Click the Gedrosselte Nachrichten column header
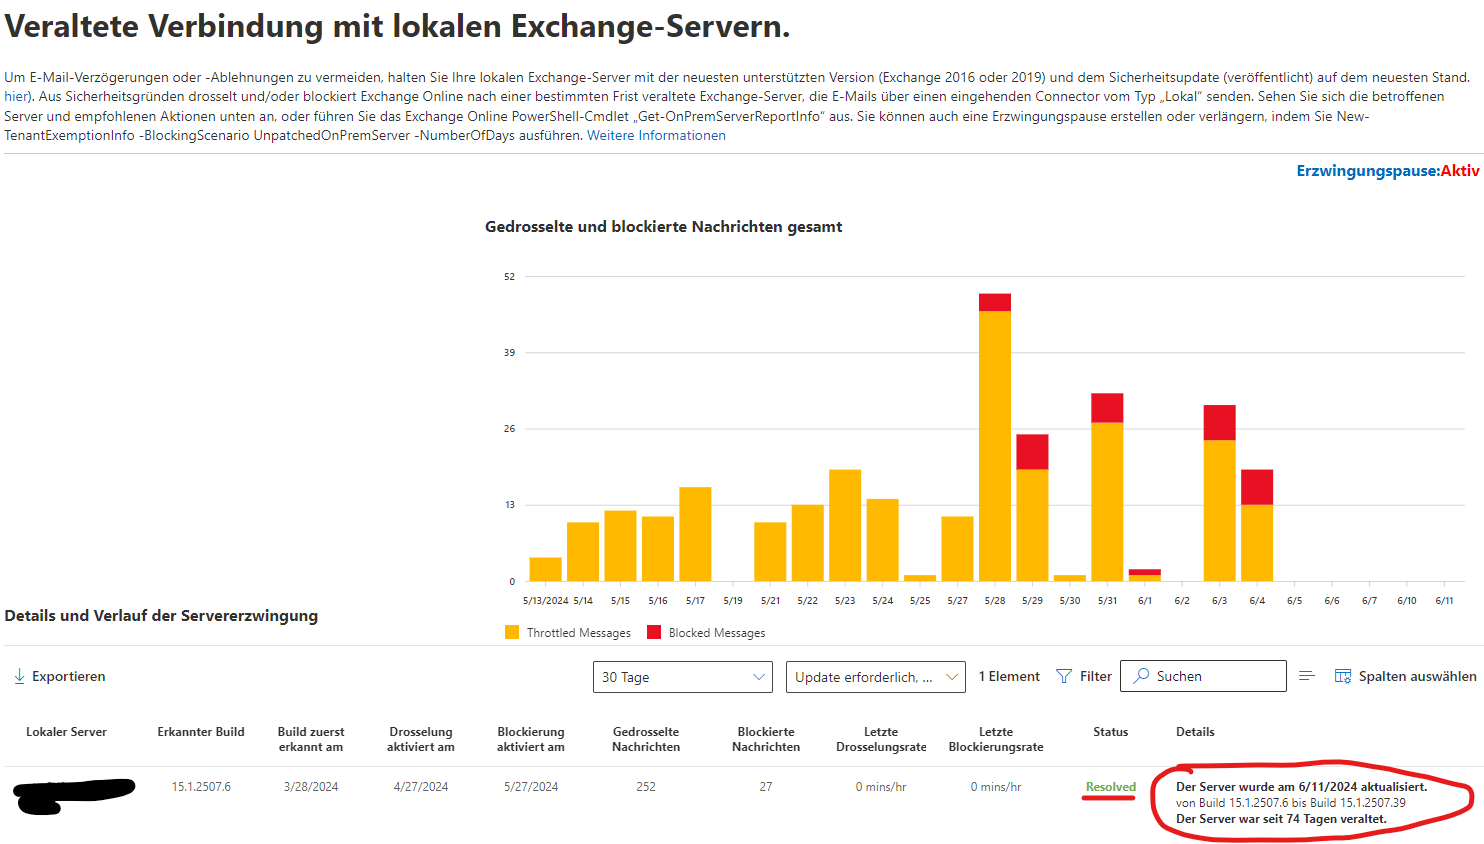This screenshot has height=844, width=1484. (646, 739)
